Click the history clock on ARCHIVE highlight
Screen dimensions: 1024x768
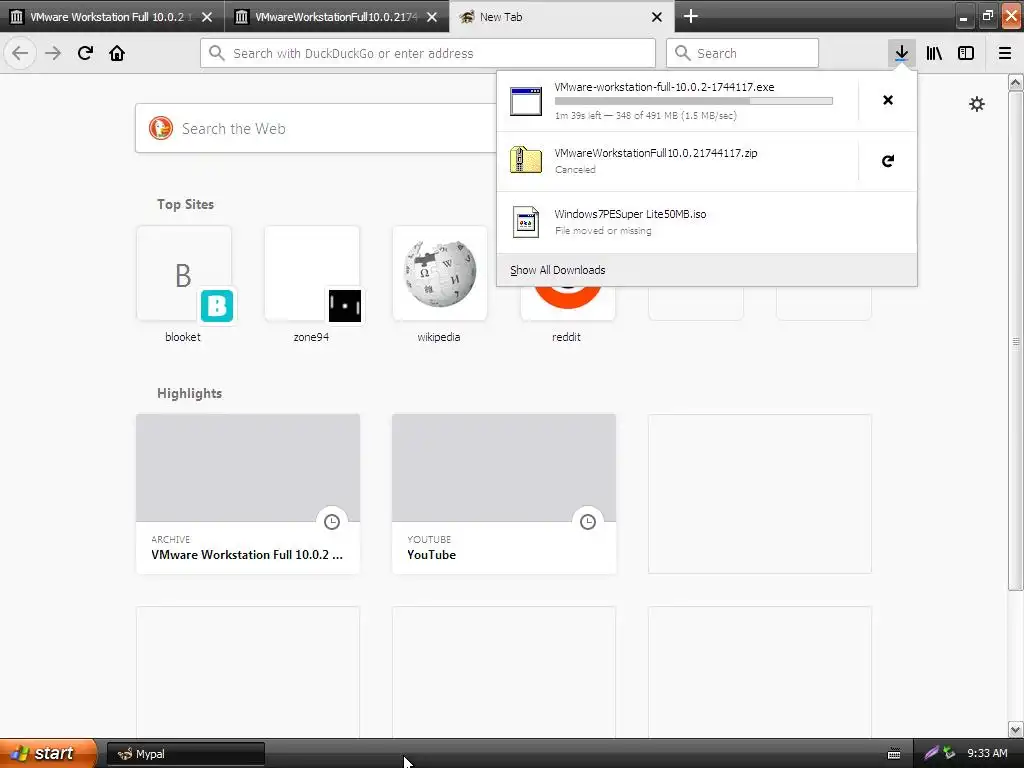[332, 521]
